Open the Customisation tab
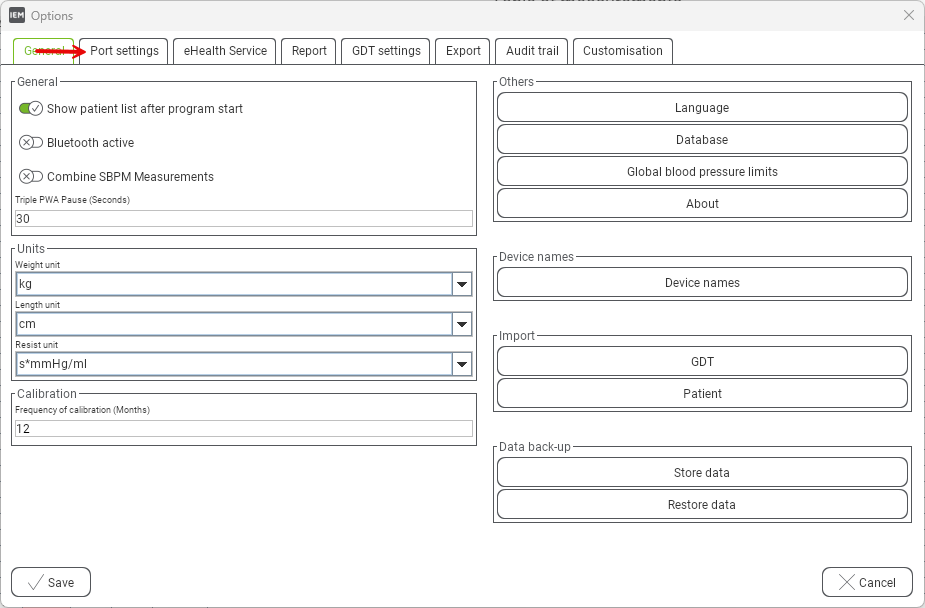 (622, 51)
